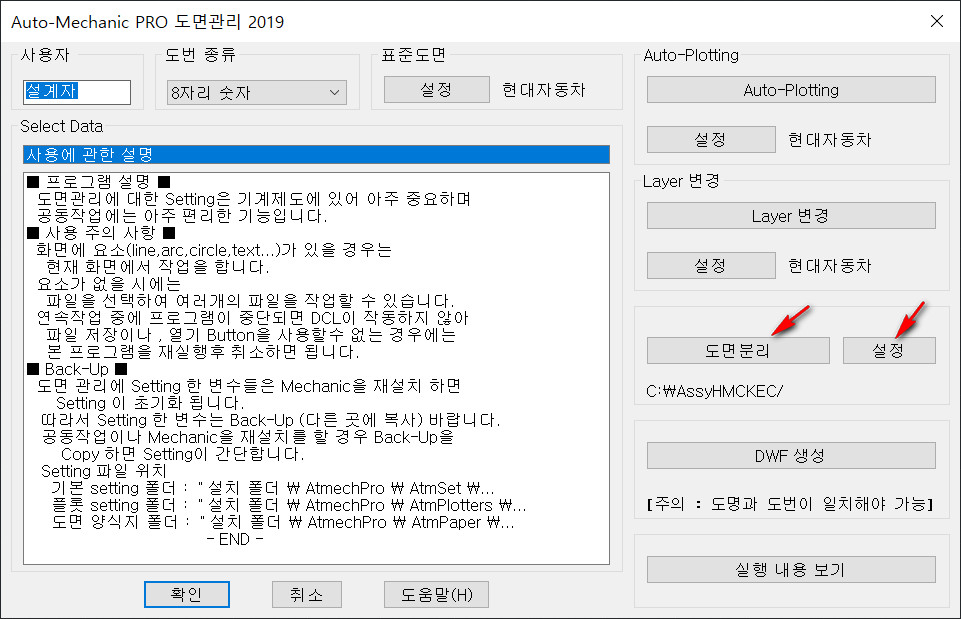961x619 pixels.
Task: Select the '- END -' line in list
Action: coord(234,539)
